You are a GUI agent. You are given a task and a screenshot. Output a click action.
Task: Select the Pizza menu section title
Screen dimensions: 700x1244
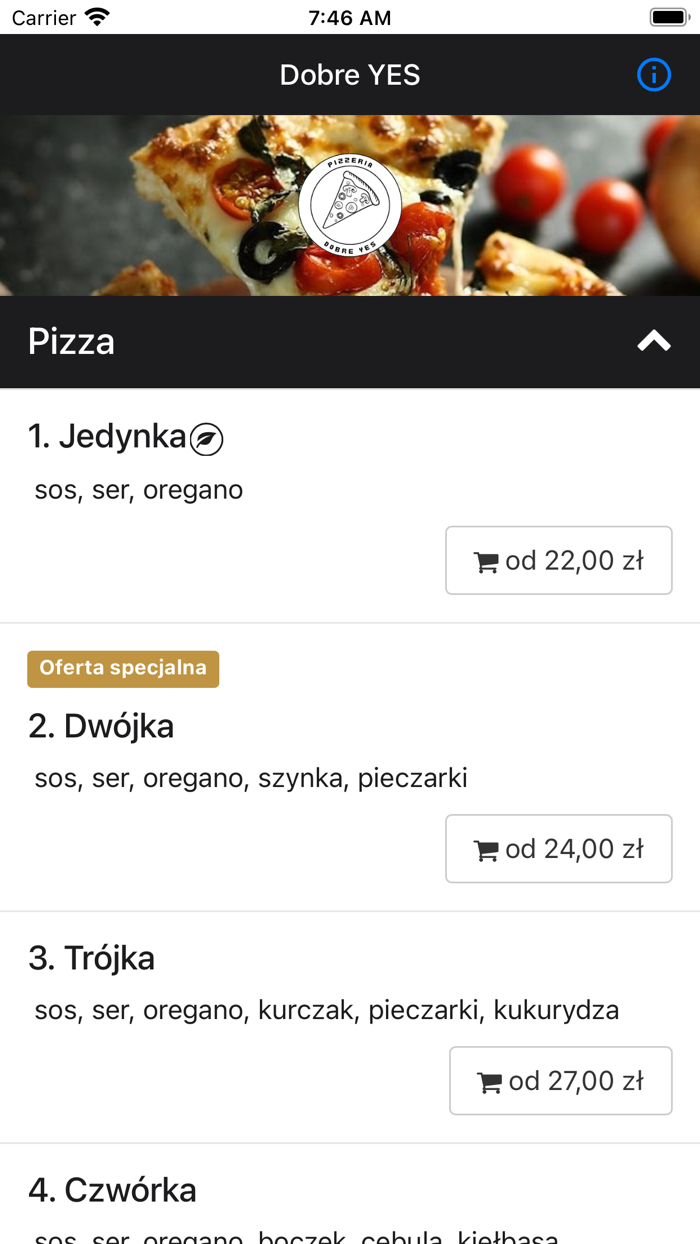[71, 341]
